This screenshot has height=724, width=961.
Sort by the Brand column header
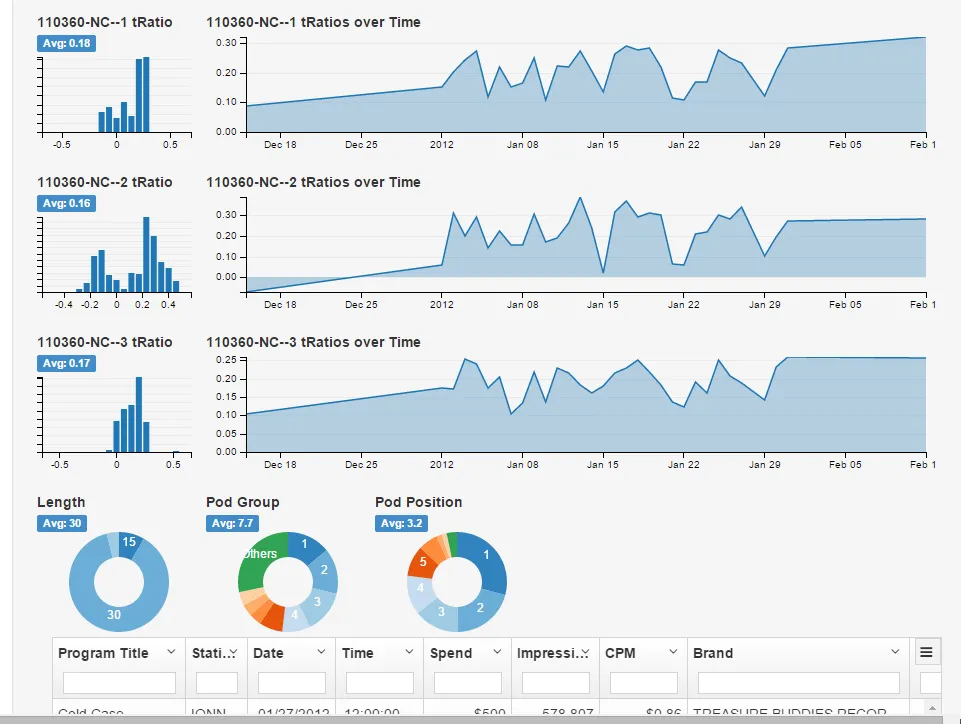[x=713, y=654]
